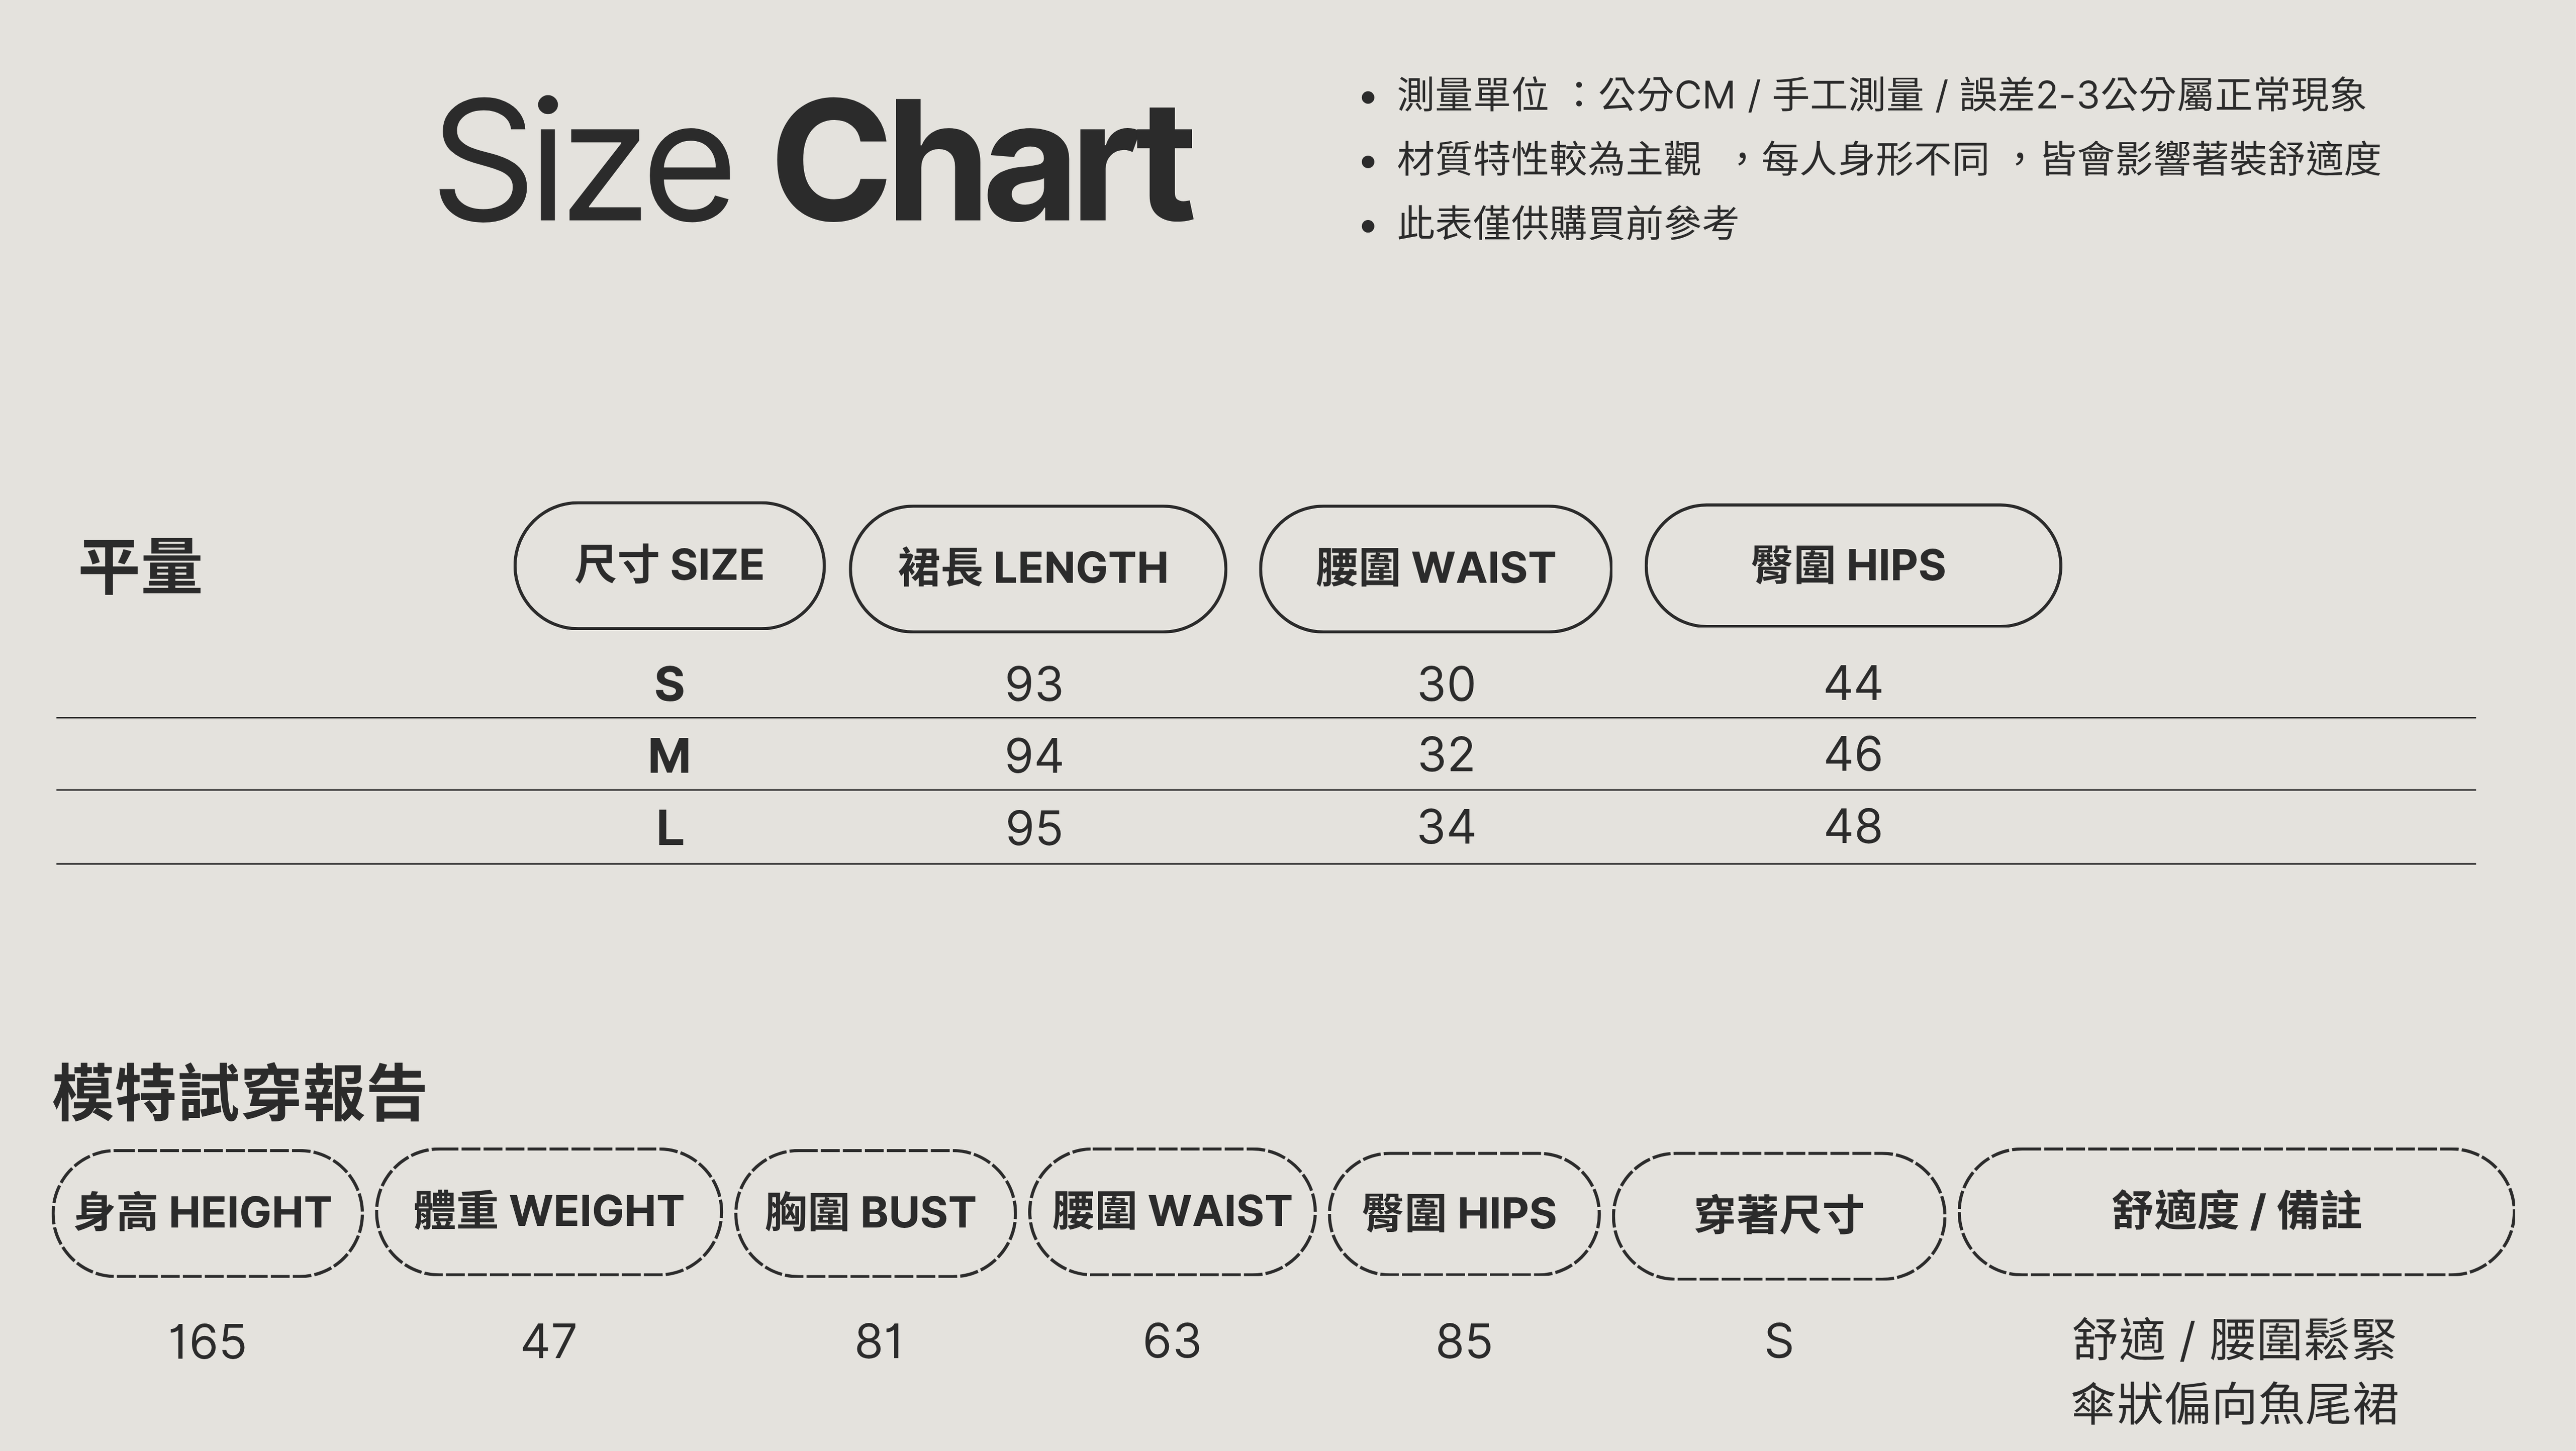
Task: Click the 尺寸 SIZE header pill
Action: pos(669,566)
